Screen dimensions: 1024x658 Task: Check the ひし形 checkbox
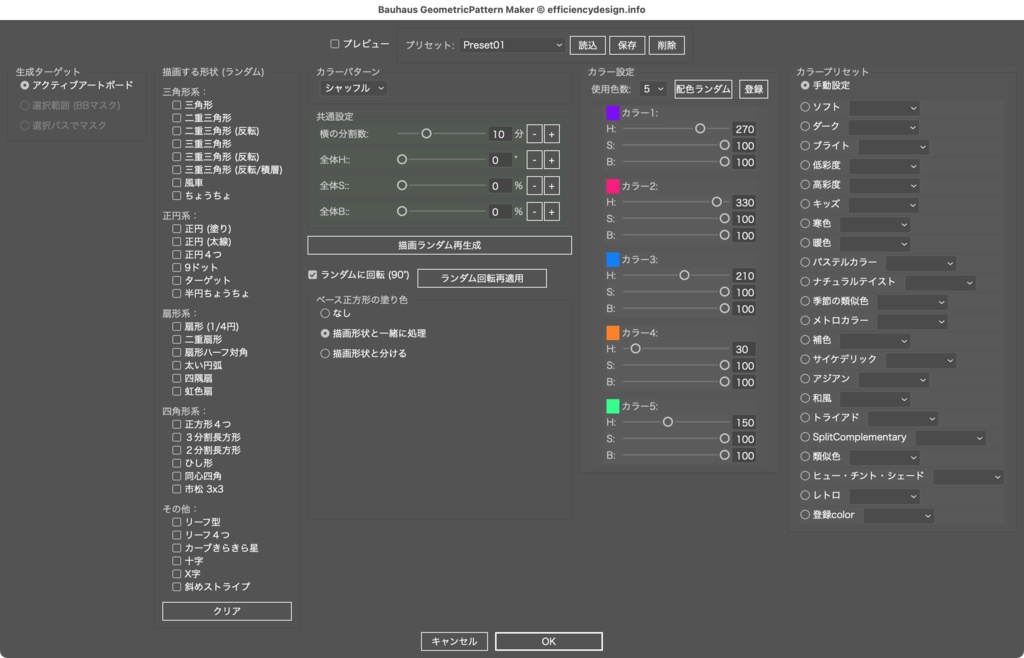pyautogui.click(x=176, y=463)
